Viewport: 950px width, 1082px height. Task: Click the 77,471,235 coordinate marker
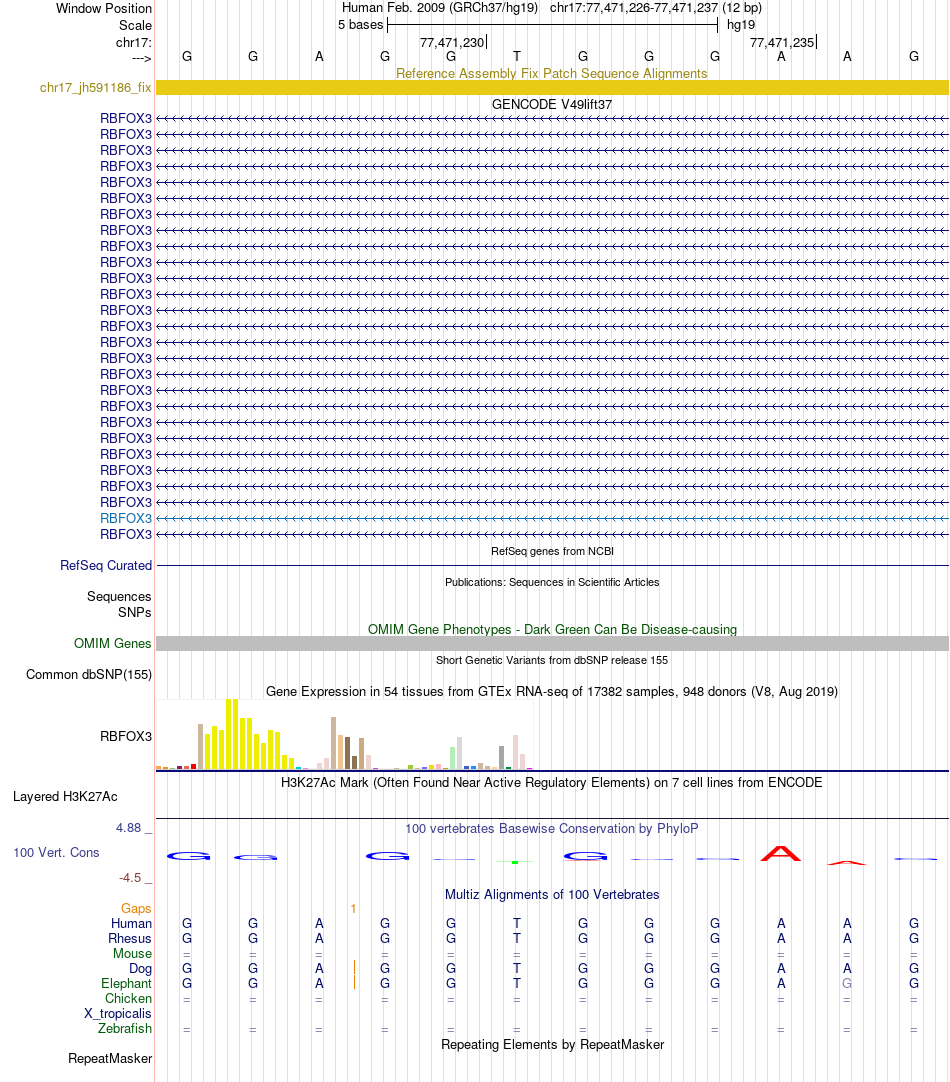coord(783,42)
